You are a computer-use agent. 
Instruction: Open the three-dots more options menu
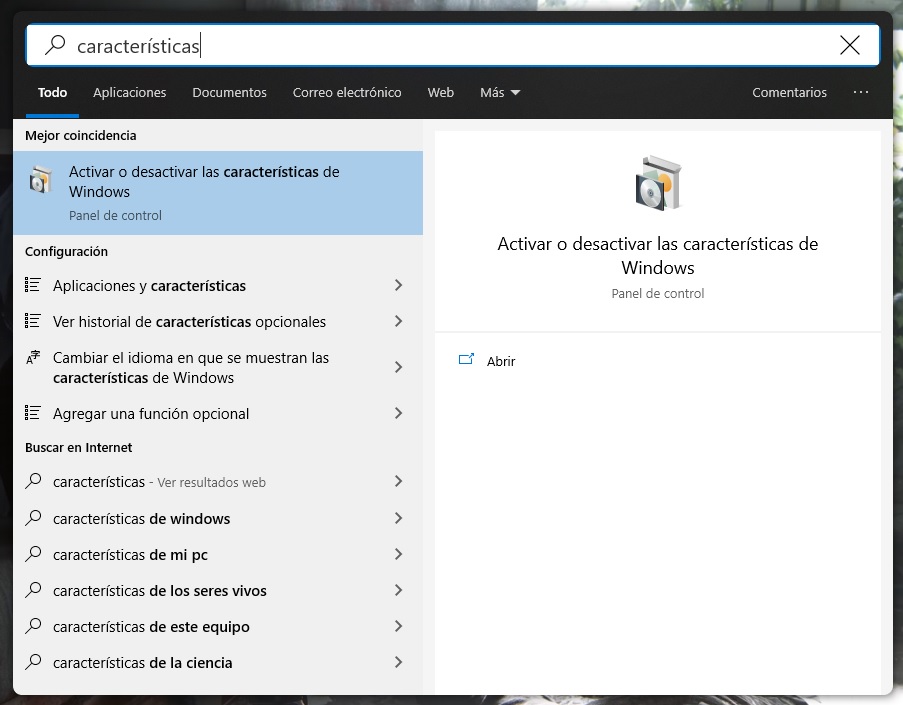tap(861, 92)
